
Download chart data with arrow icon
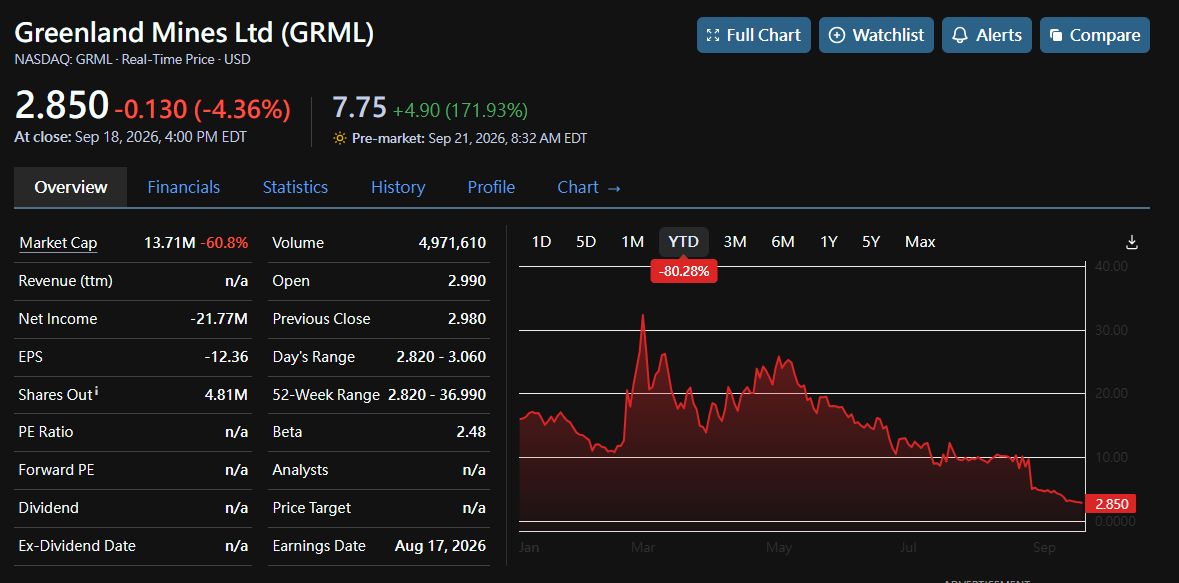tap(1132, 242)
